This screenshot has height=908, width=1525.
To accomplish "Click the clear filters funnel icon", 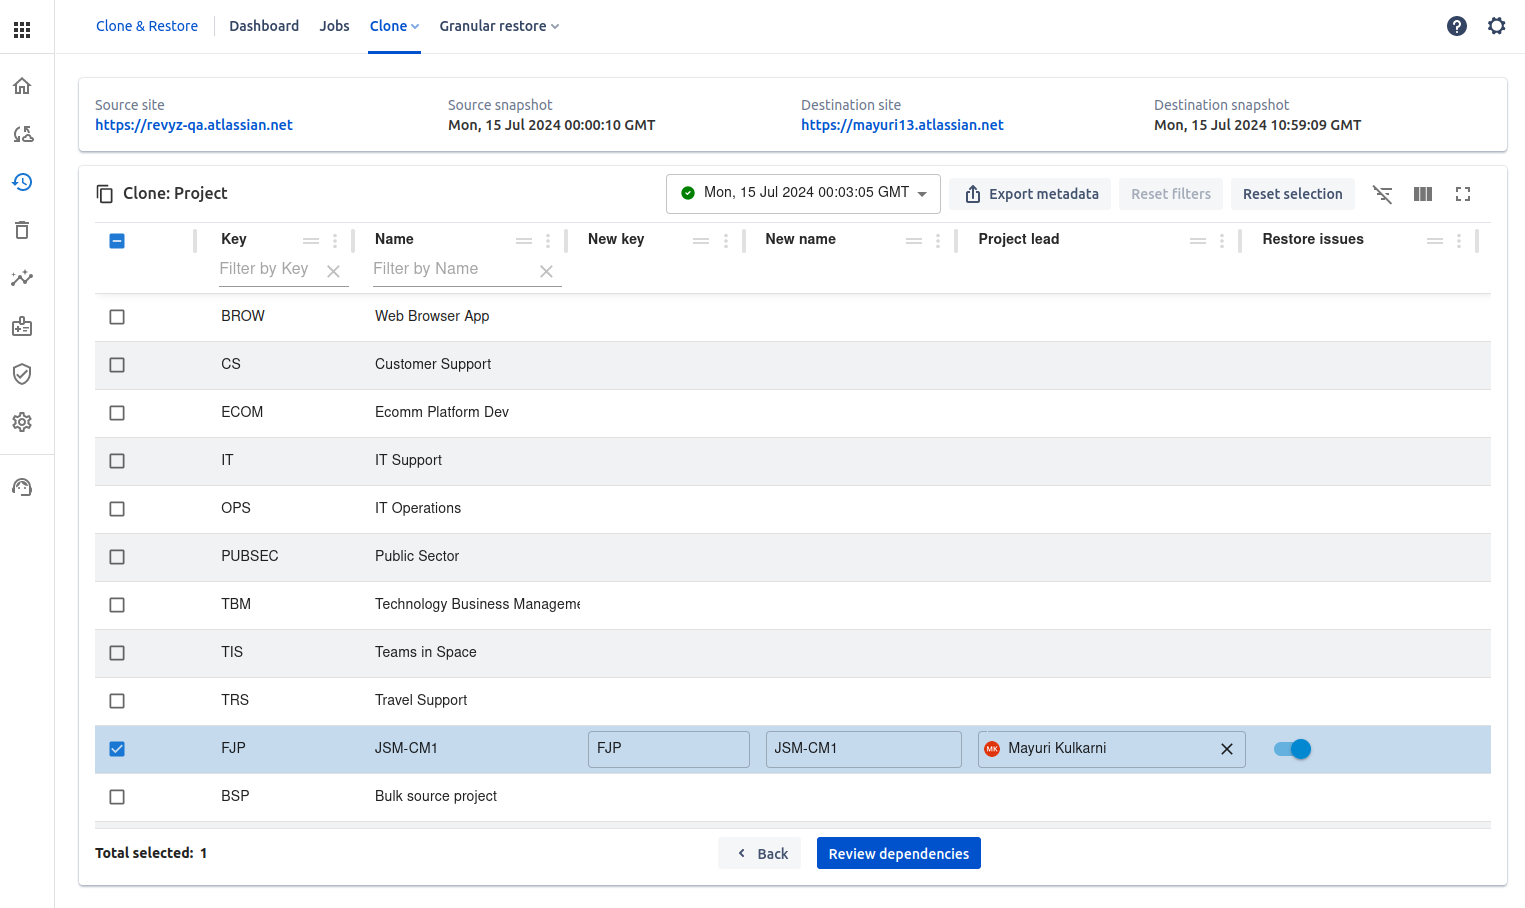I will click(1382, 194).
